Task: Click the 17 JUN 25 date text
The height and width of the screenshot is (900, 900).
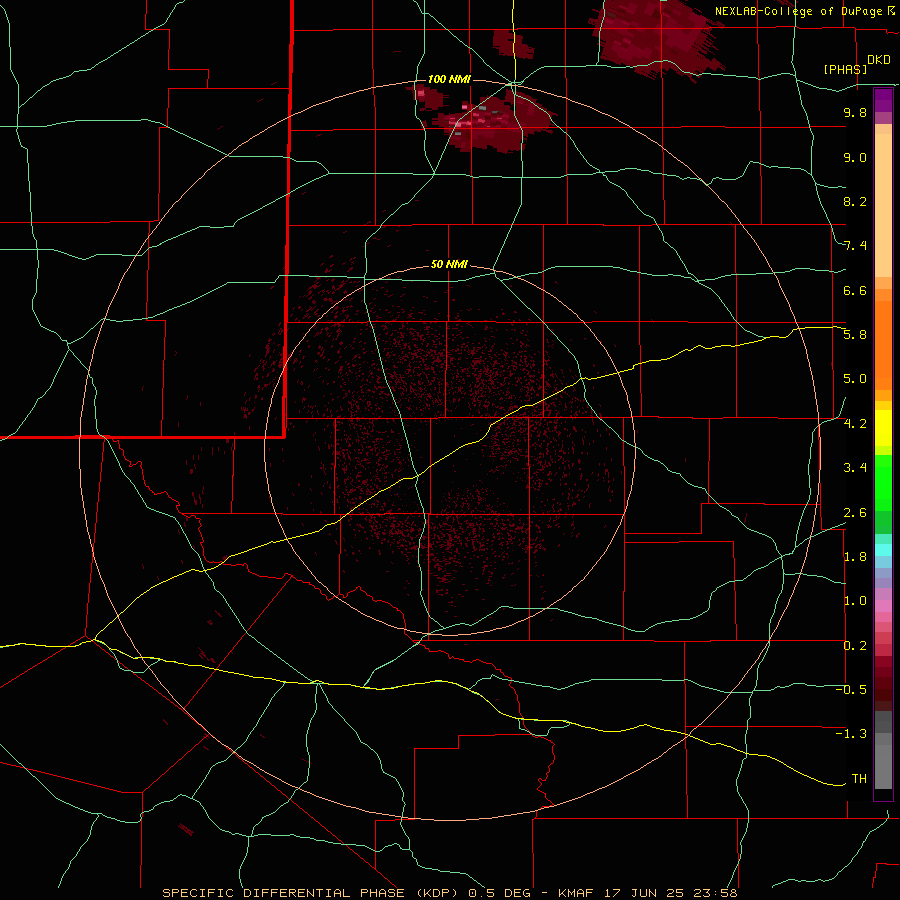Action: click(645, 893)
